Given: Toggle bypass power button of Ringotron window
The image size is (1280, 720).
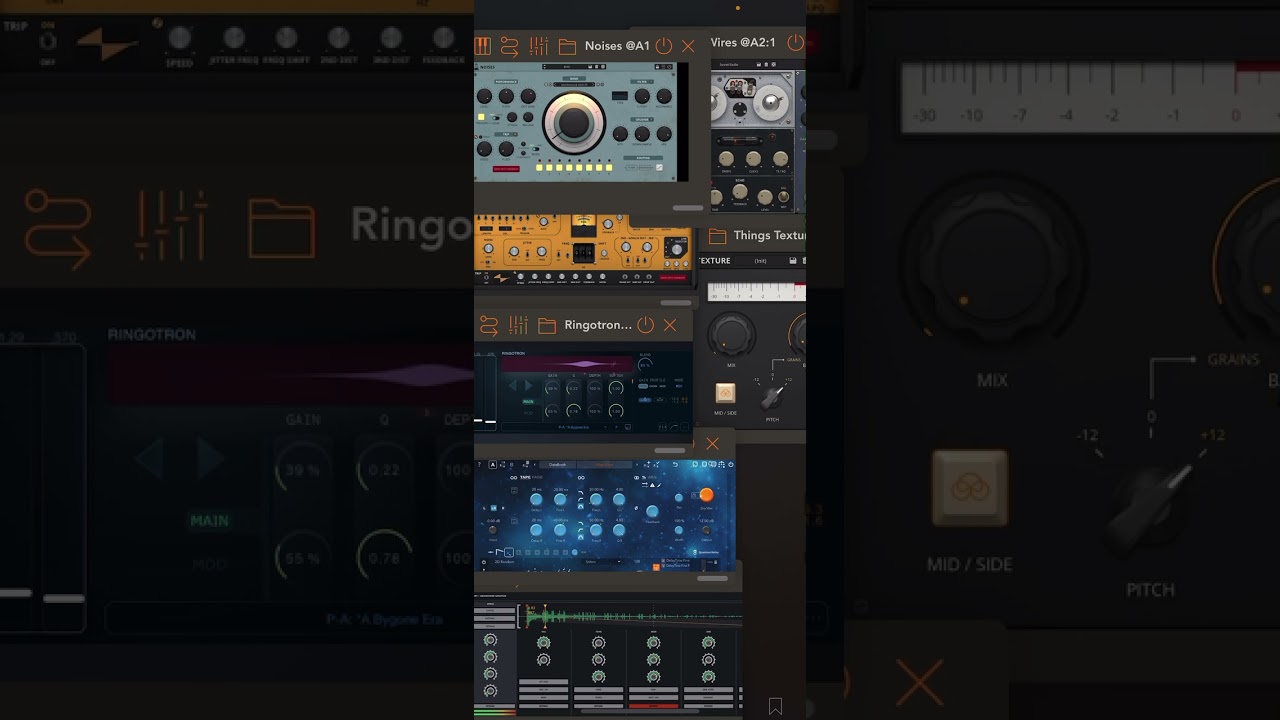Looking at the screenshot, I should 646,325.
